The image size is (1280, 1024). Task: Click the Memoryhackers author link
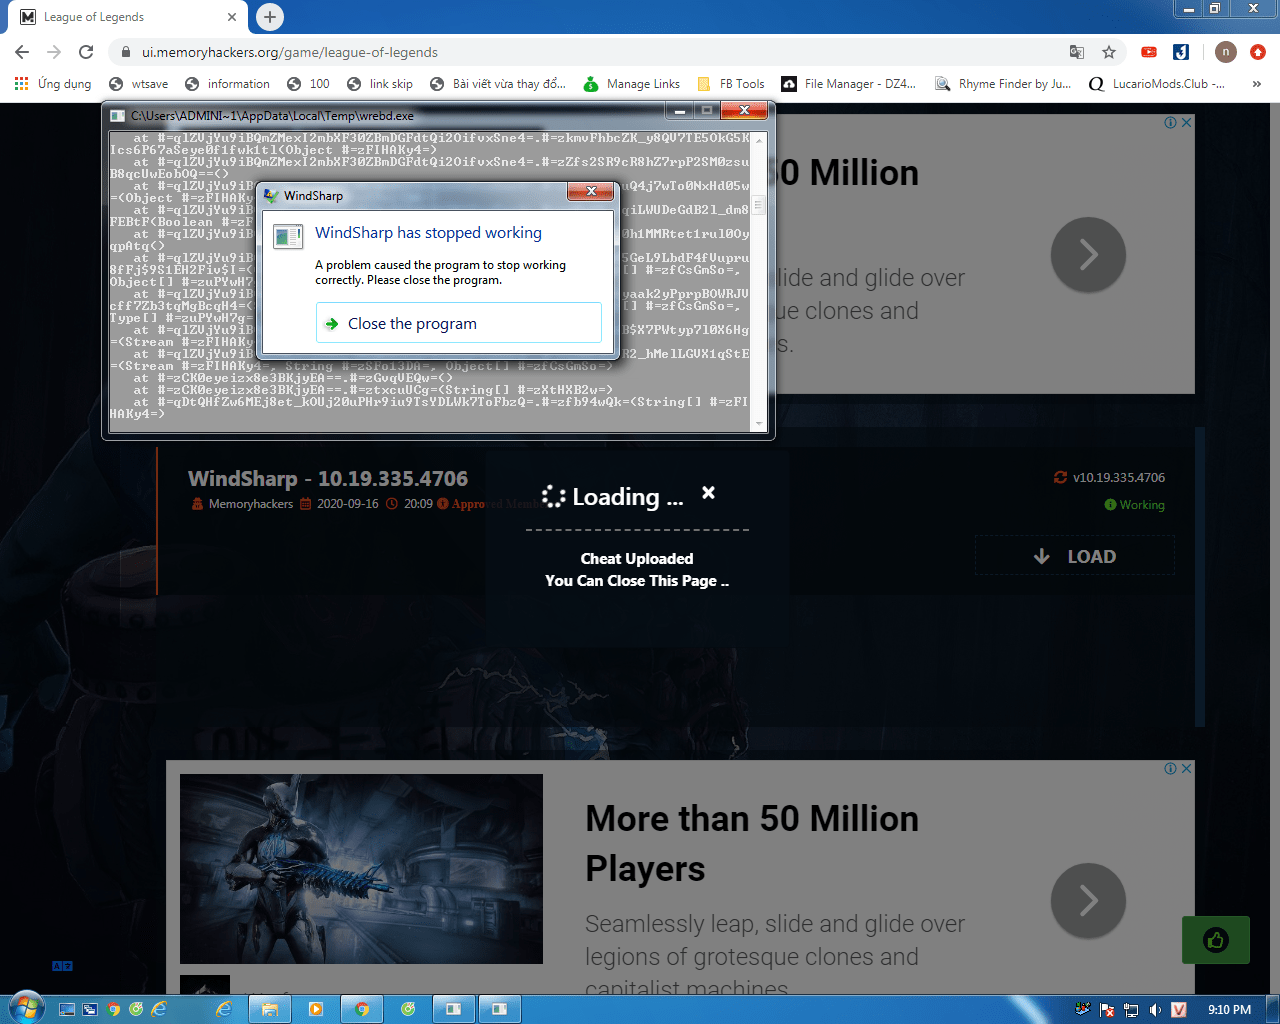pos(250,504)
